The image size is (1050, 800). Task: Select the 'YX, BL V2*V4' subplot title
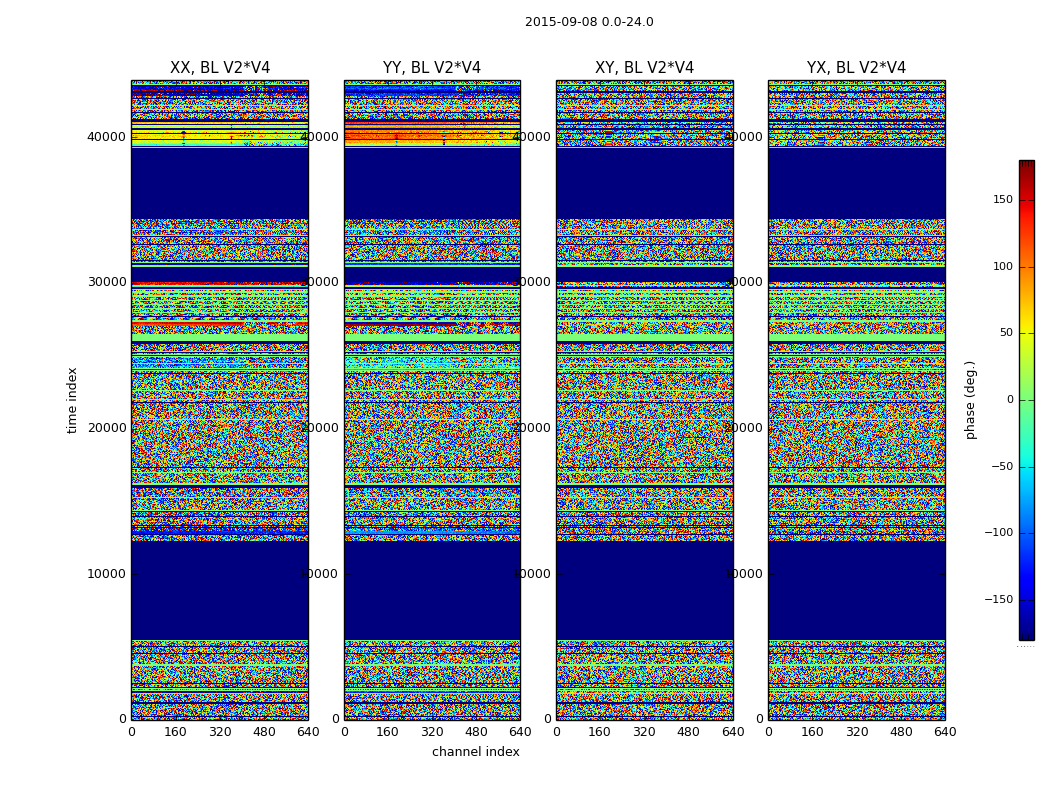coord(856,68)
